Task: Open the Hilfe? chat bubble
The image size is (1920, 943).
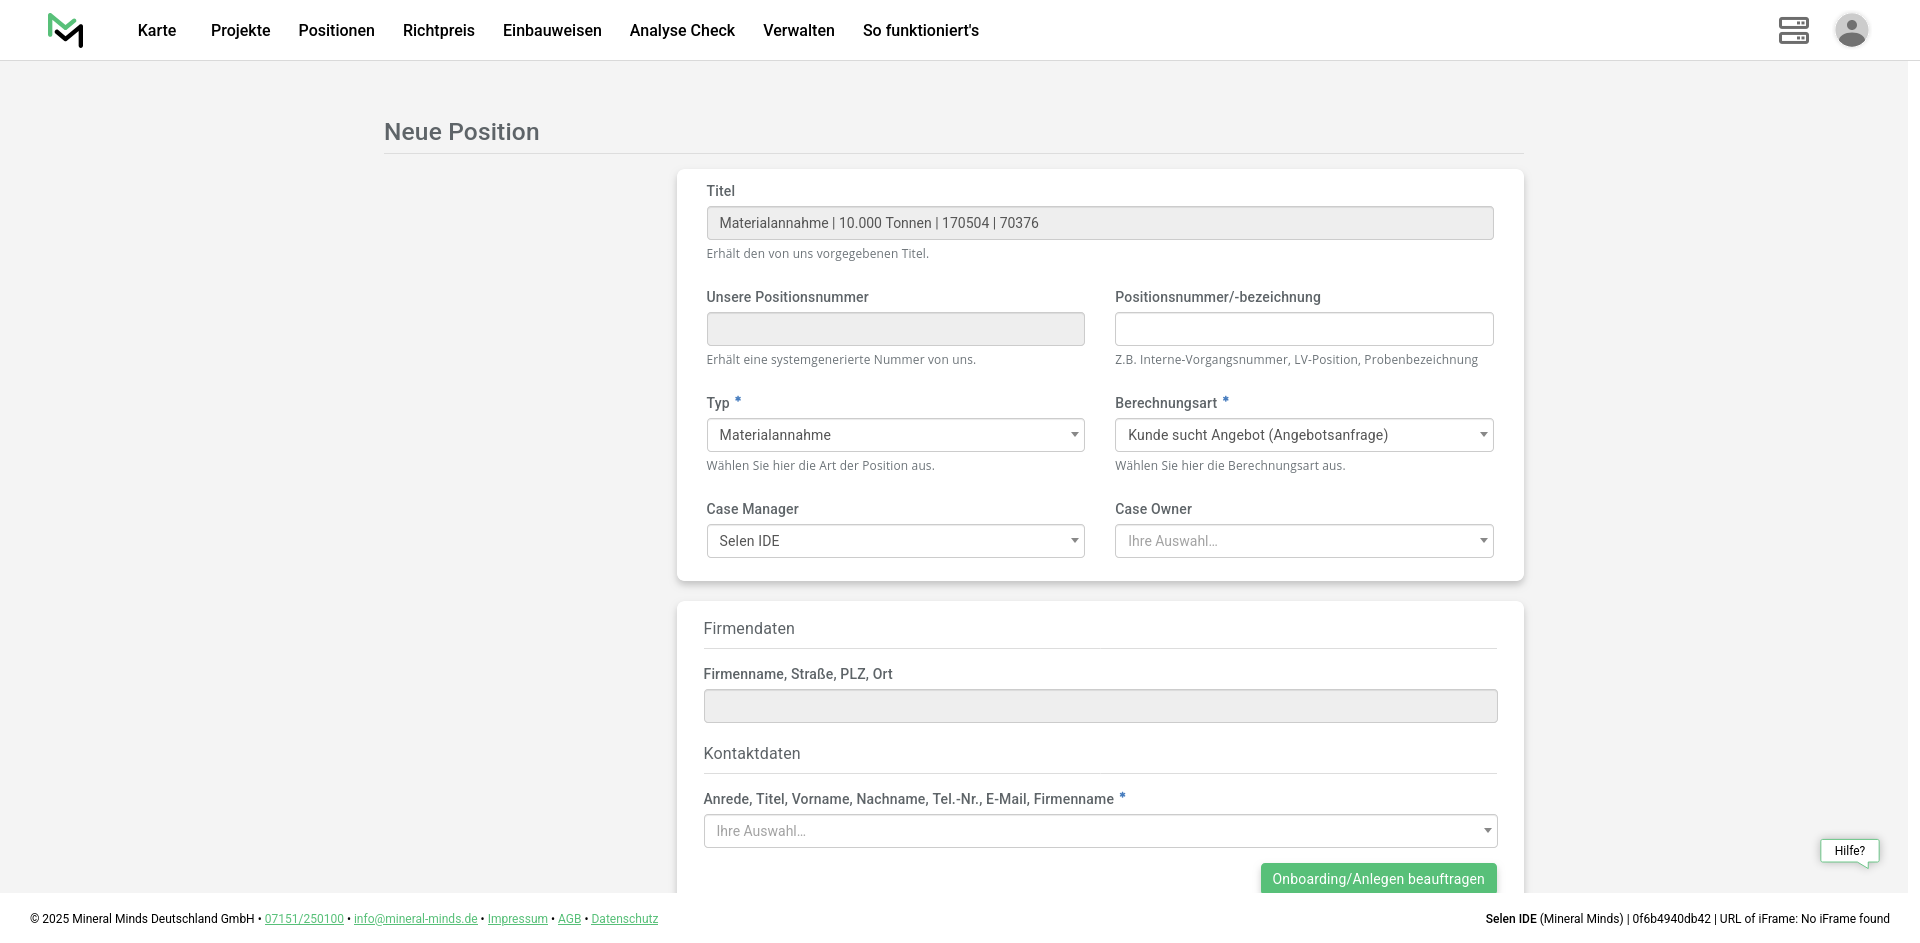Action: point(1849,851)
